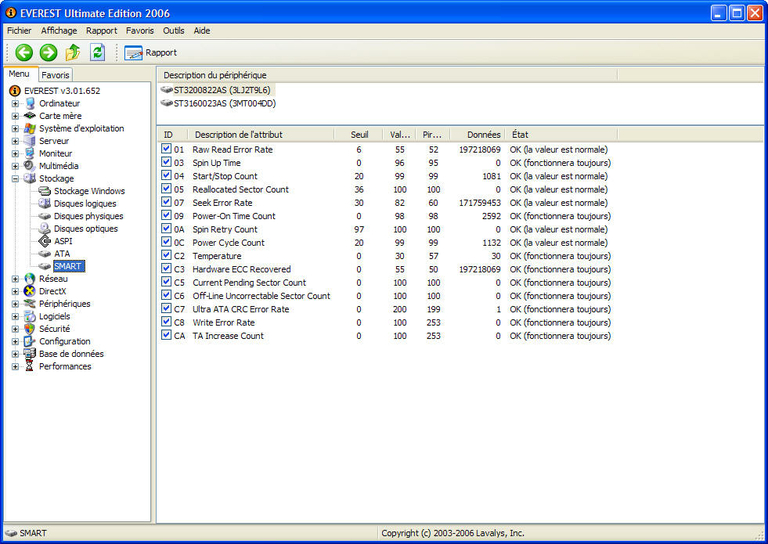Expand the Multimédia tree node

[x=15, y=166]
